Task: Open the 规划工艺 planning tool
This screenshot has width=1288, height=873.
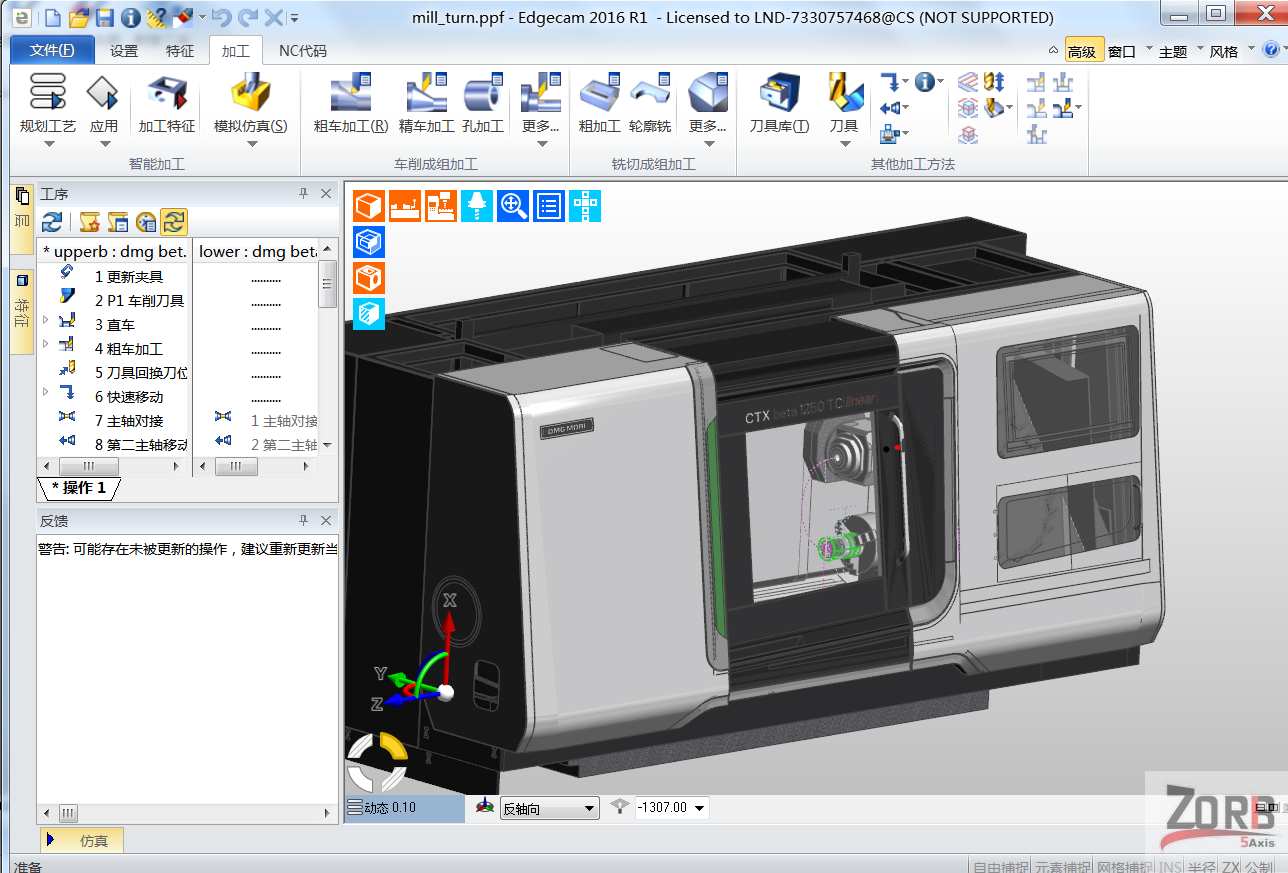Action: pyautogui.click(x=47, y=104)
